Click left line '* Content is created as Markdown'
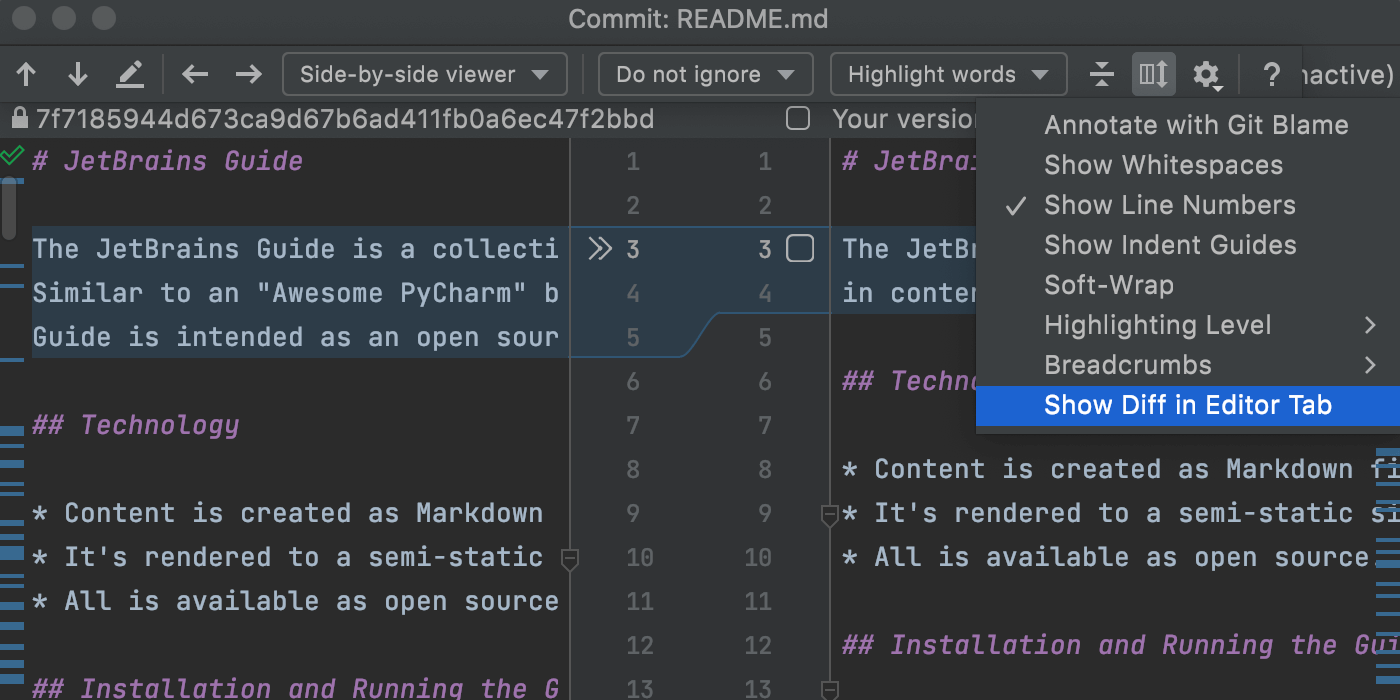The image size is (1400, 700). (288, 513)
